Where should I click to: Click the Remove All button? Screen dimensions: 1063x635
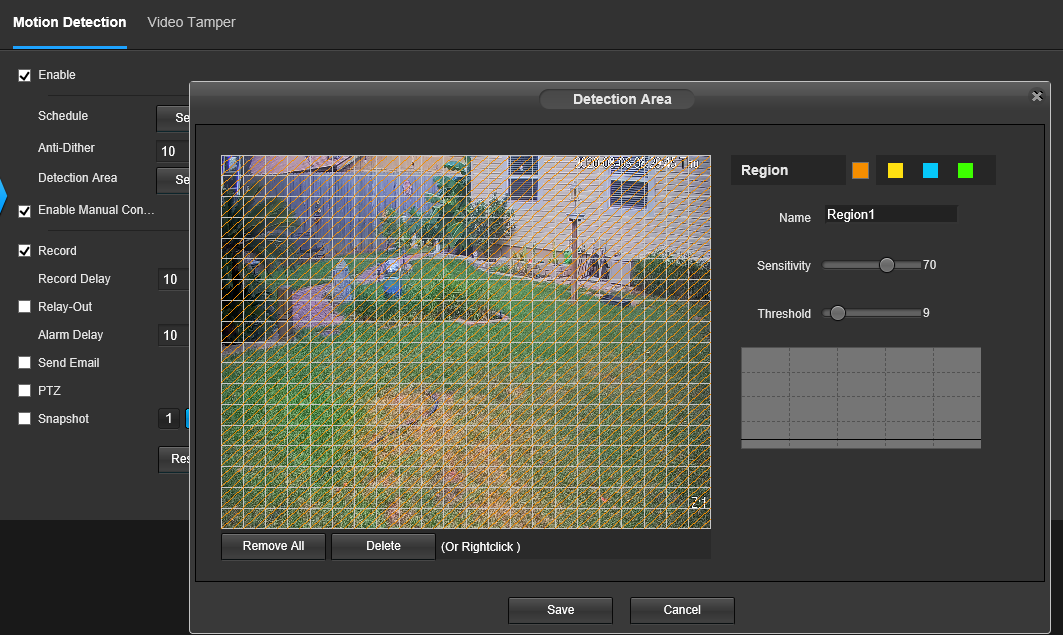click(273, 546)
